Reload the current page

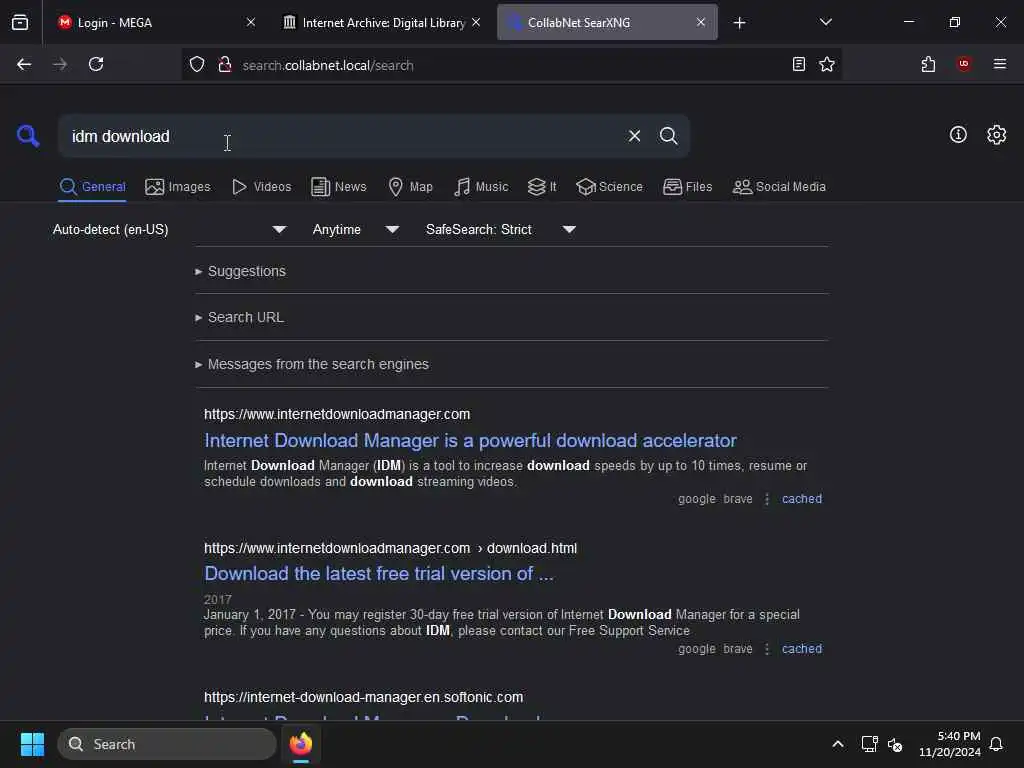click(x=96, y=64)
